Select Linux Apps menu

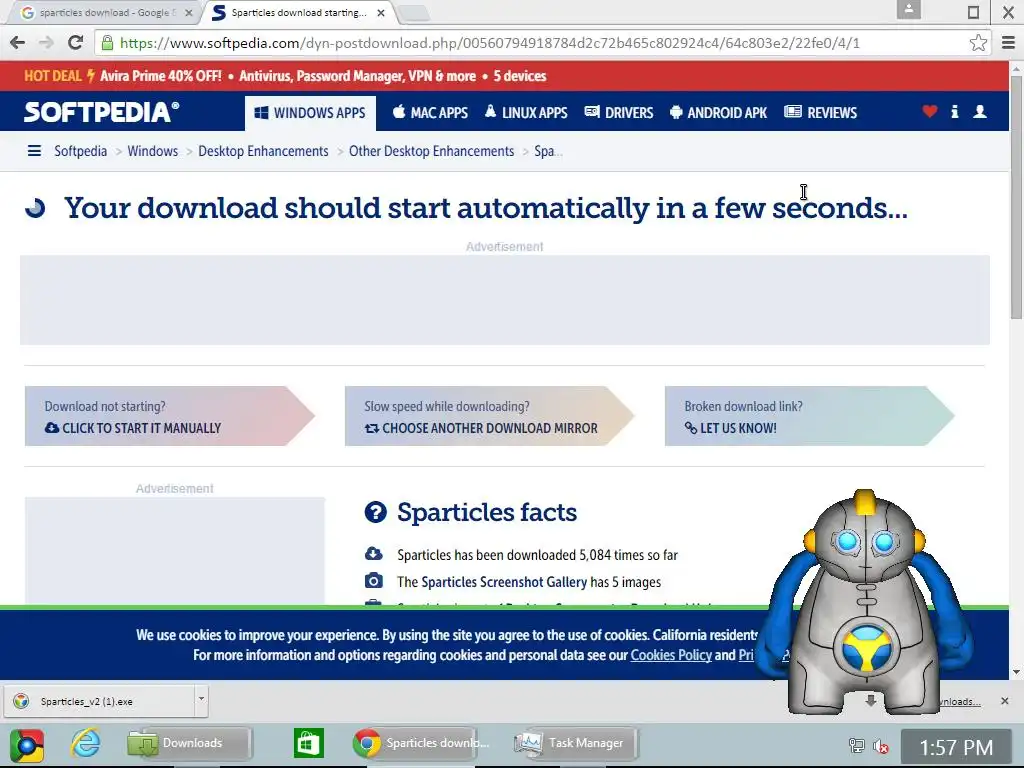click(526, 112)
